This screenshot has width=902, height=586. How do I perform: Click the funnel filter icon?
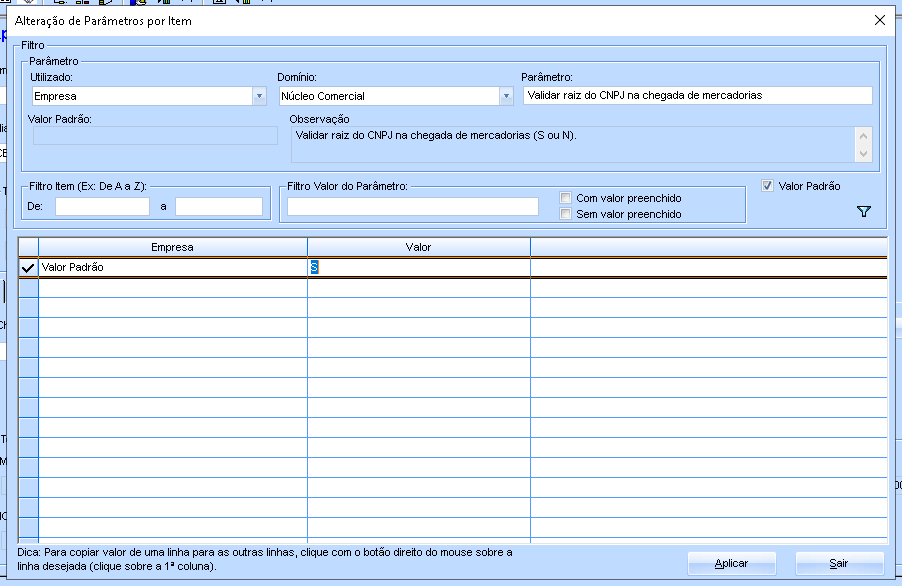coord(863,212)
